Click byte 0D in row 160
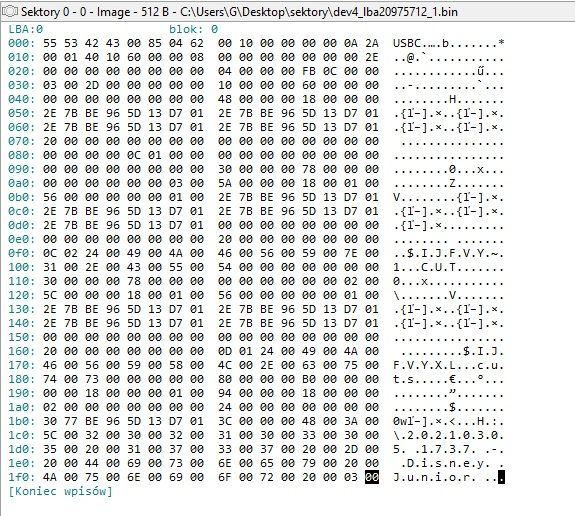This screenshot has width=575, height=516. 225,351
